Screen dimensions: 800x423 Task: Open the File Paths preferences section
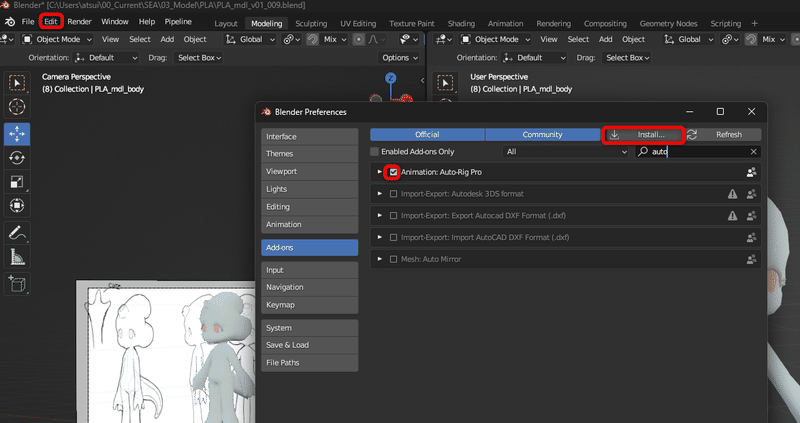[310, 363]
